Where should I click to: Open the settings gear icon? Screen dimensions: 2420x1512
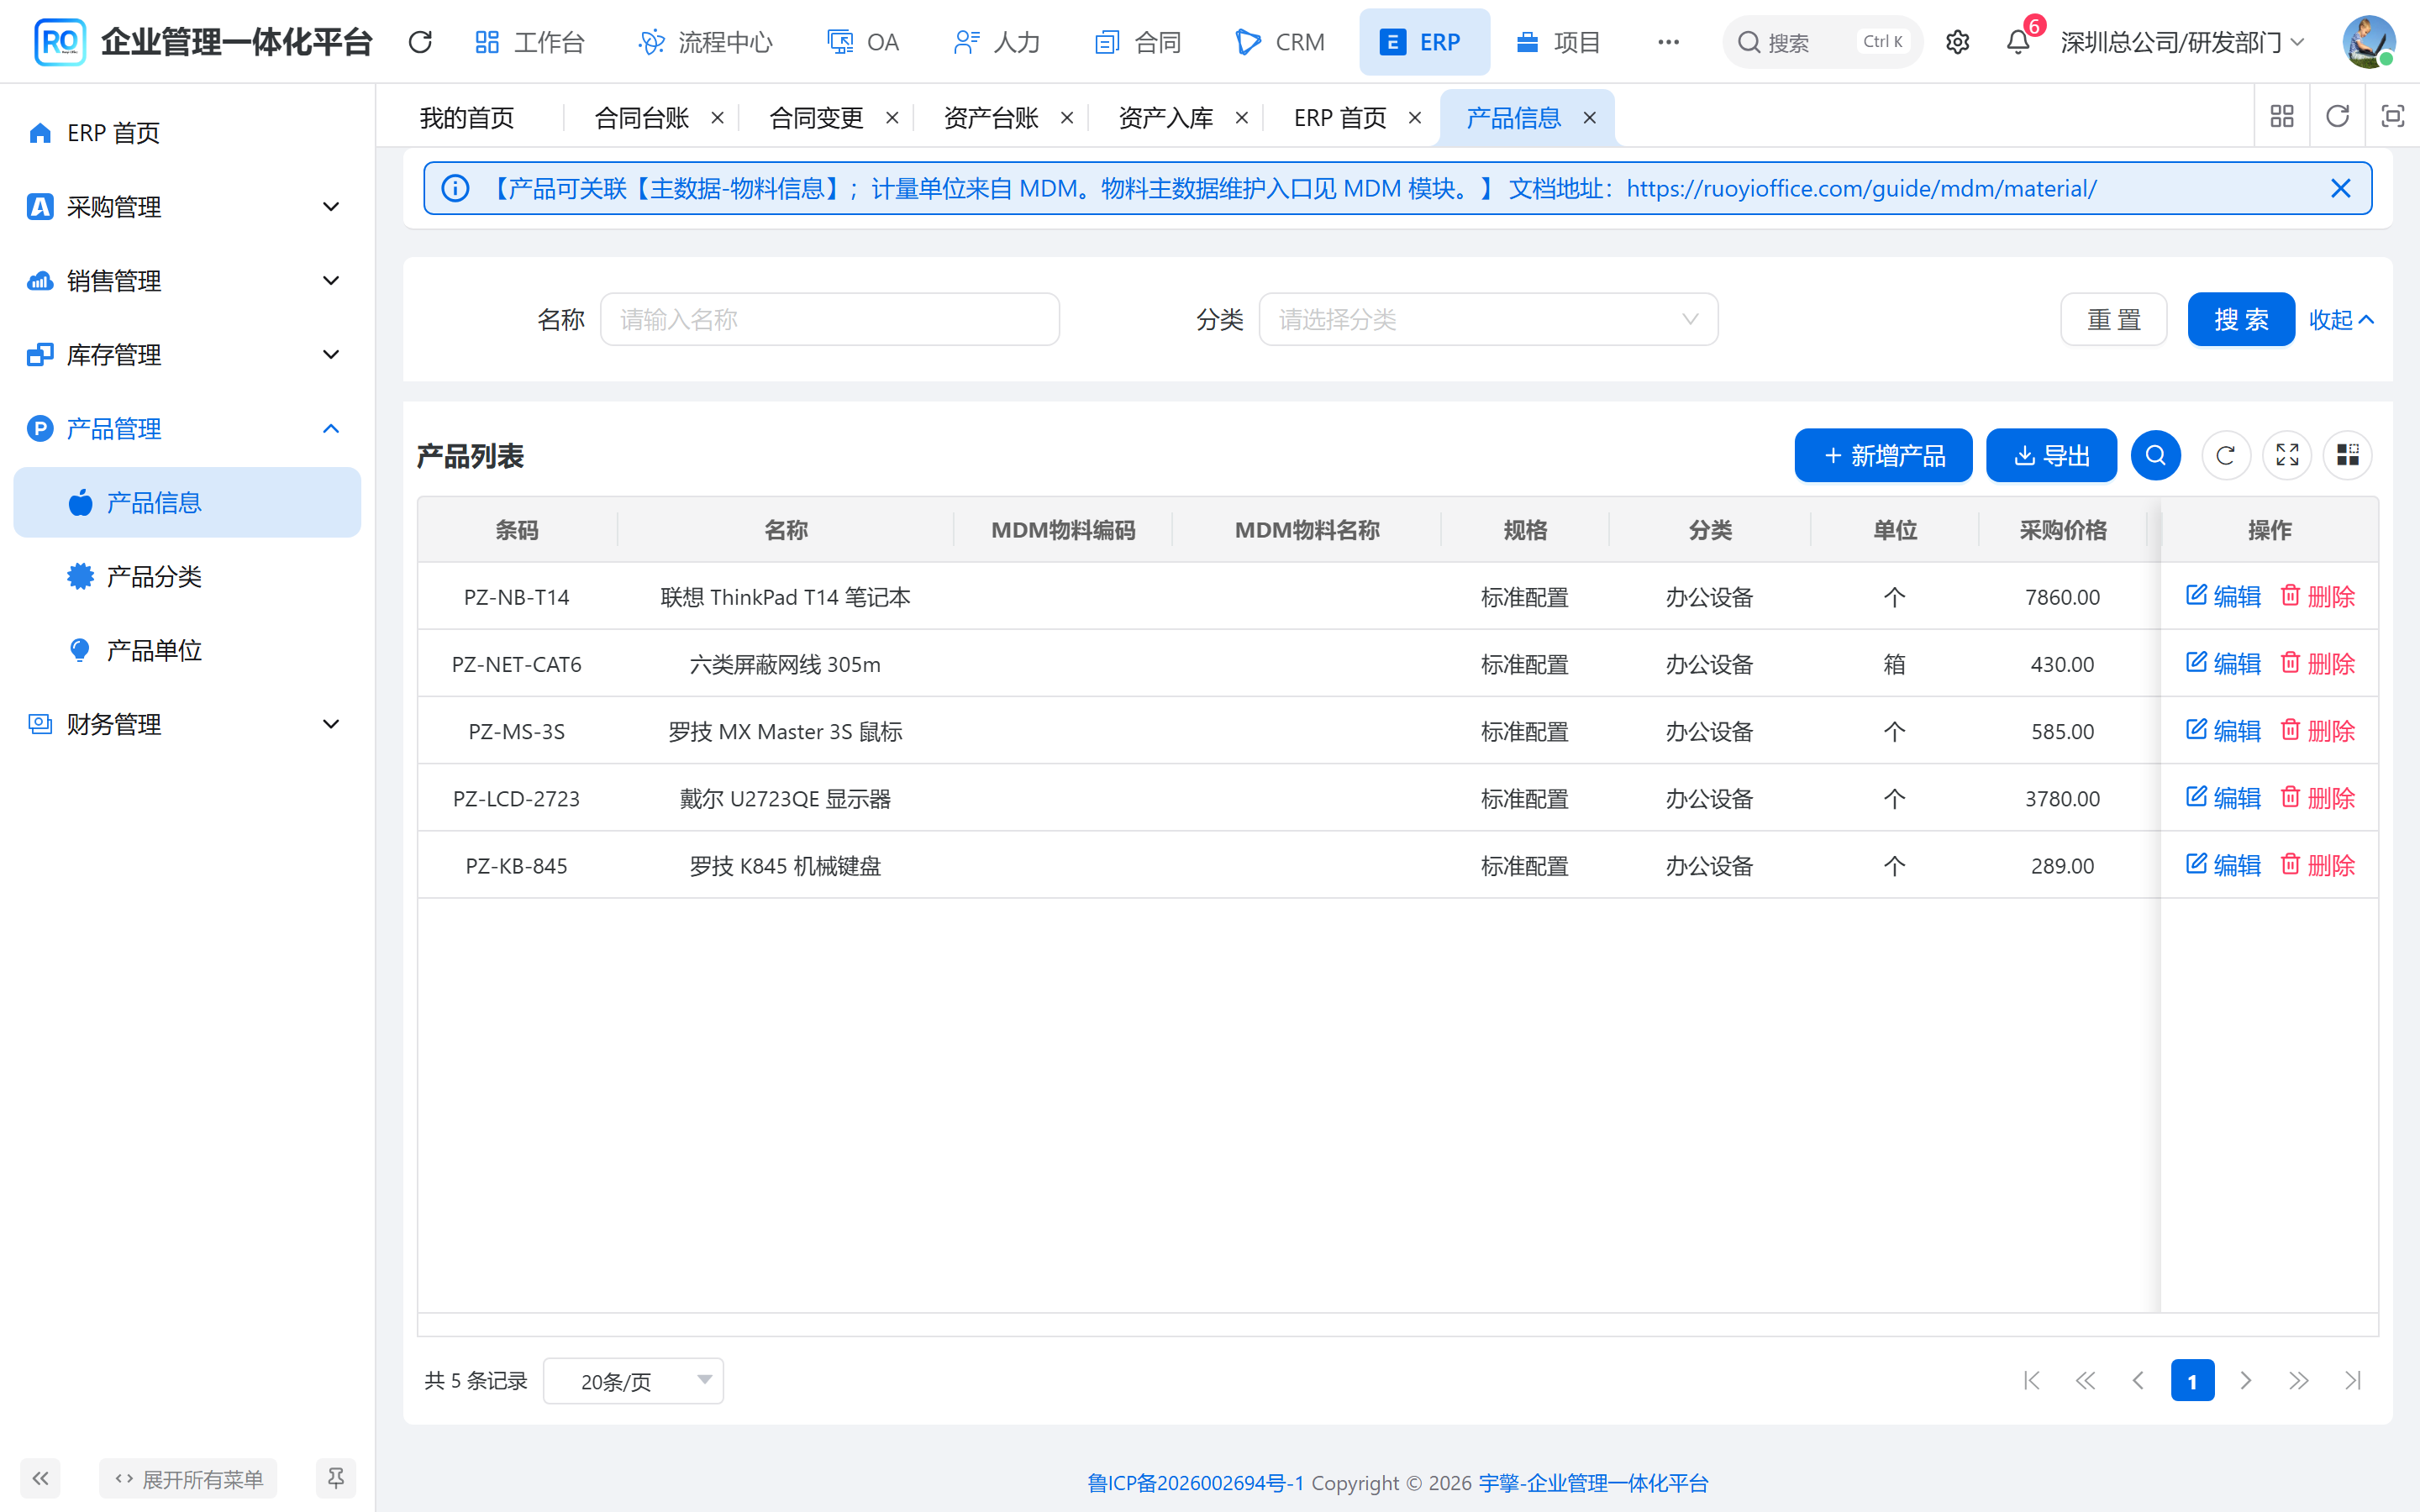pyautogui.click(x=1957, y=42)
